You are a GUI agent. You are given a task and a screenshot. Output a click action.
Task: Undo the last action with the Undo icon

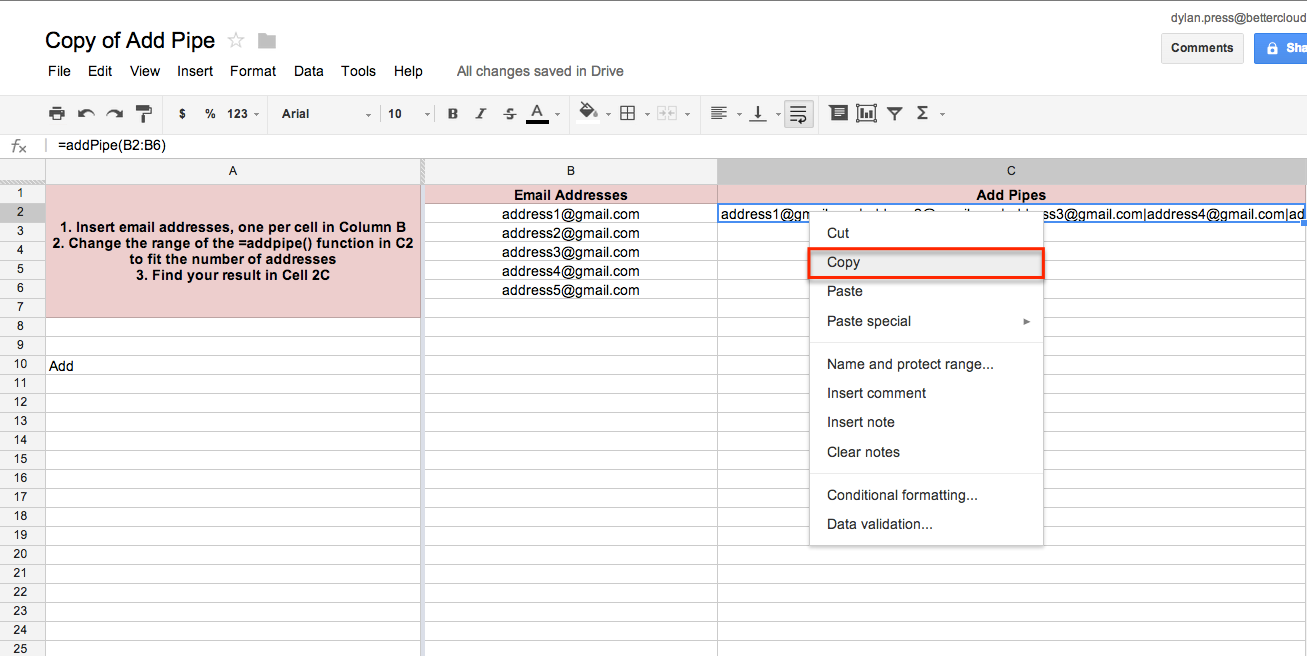pos(87,114)
